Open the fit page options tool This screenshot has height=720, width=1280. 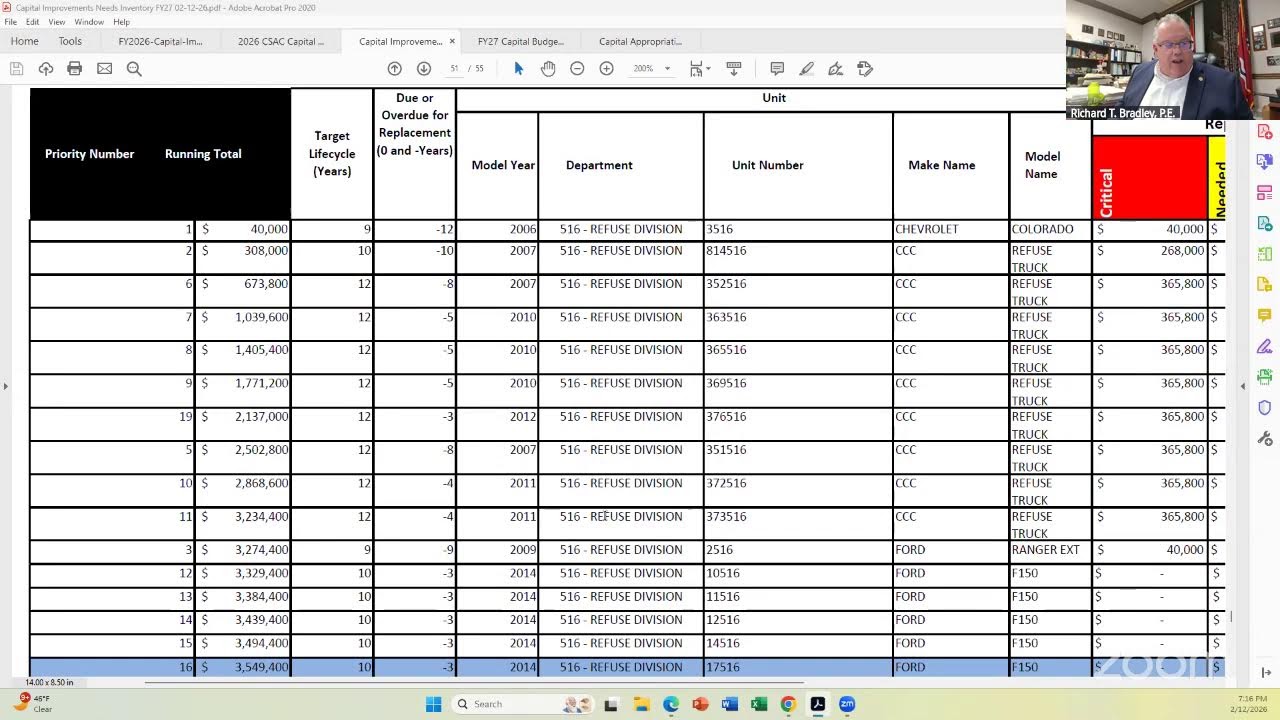pos(699,69)
